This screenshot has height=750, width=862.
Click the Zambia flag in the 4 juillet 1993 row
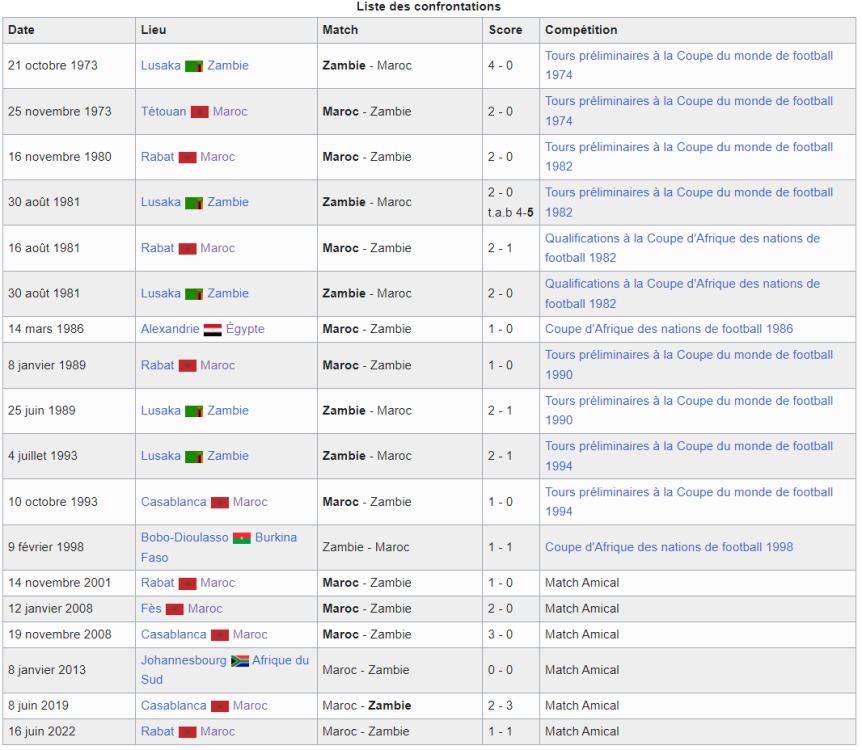pos(194,457)
